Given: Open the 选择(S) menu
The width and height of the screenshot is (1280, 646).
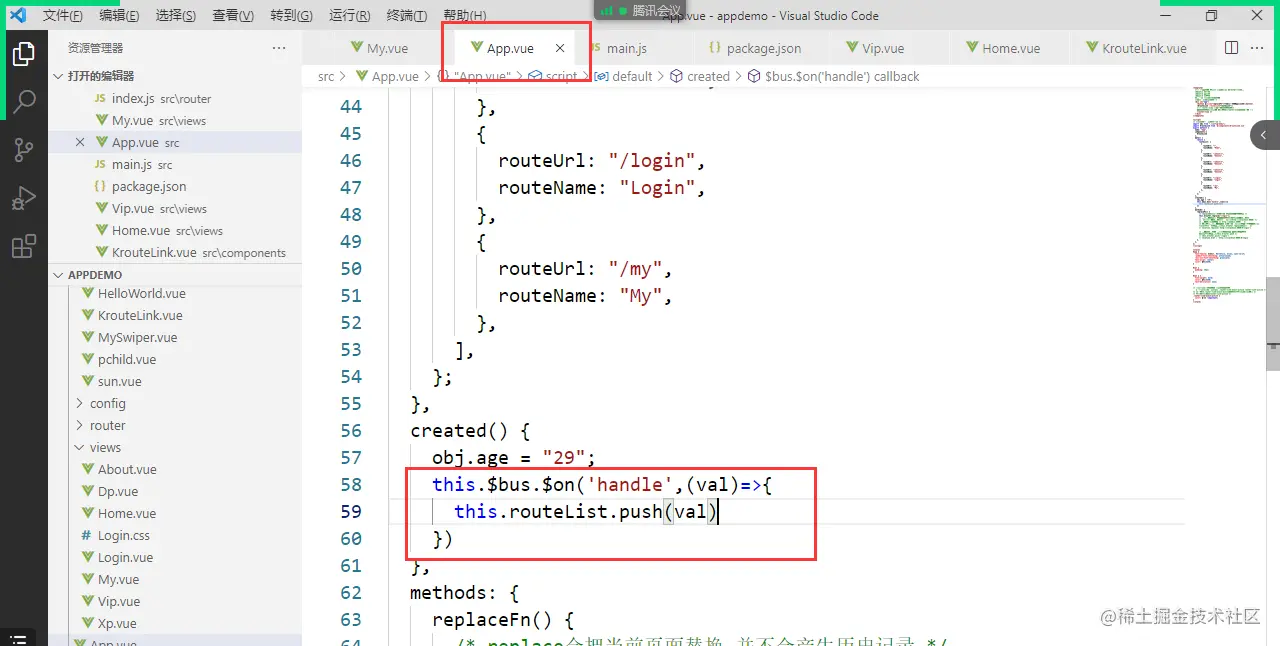Looking at the screenshot, I should pos(176,16).
